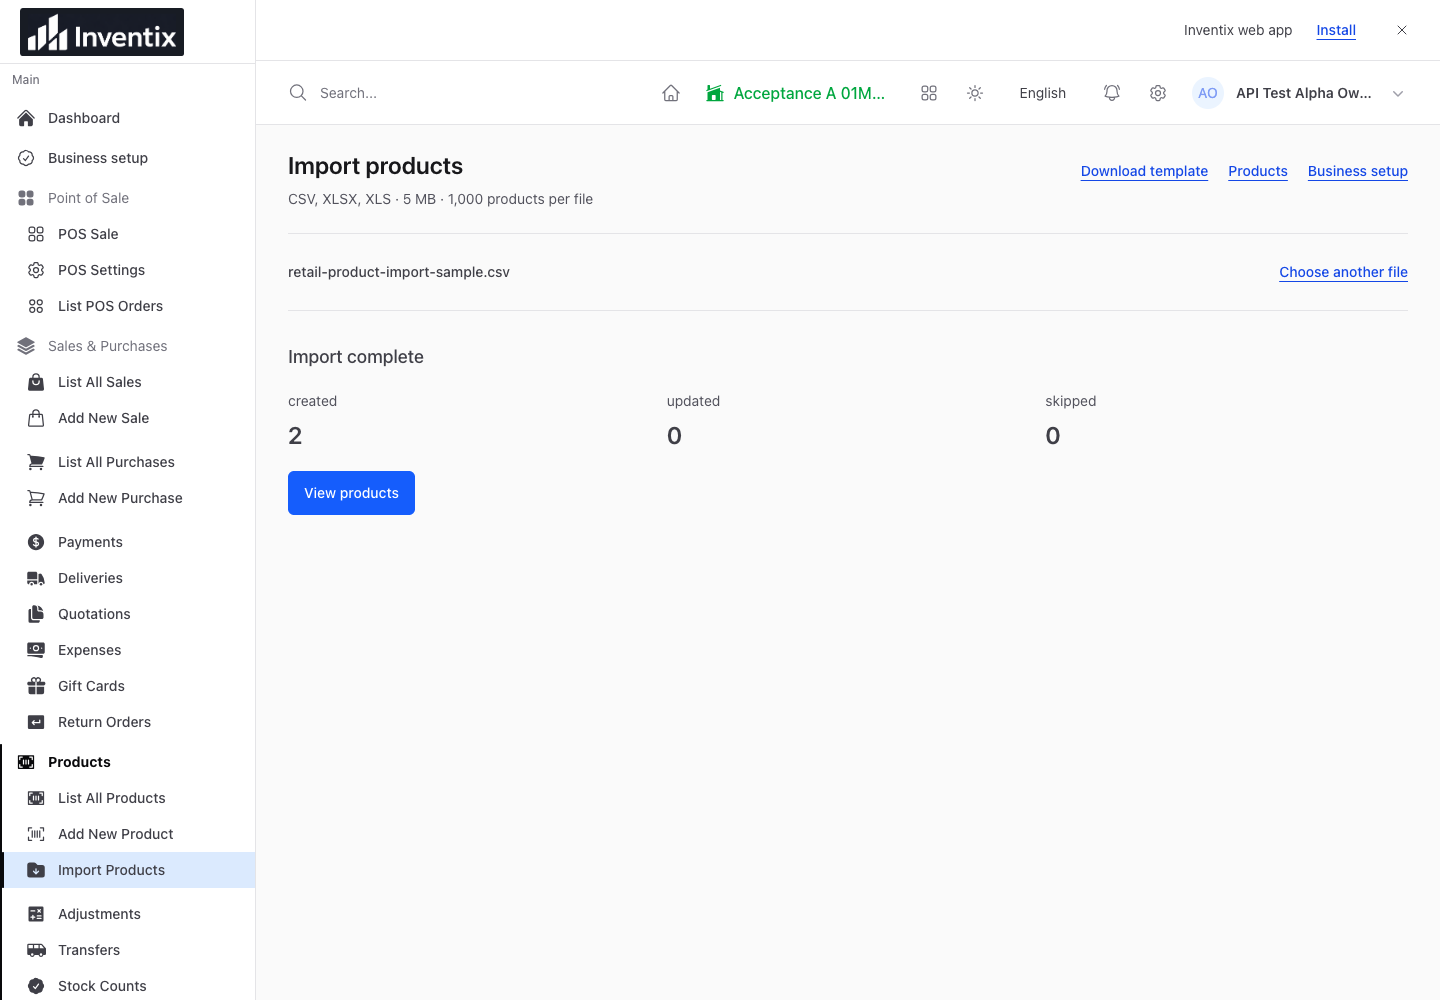Open the Products link in page header
This screenshot has height=1000, width=1440.
pyautogui.click(x=1258, y=171)
